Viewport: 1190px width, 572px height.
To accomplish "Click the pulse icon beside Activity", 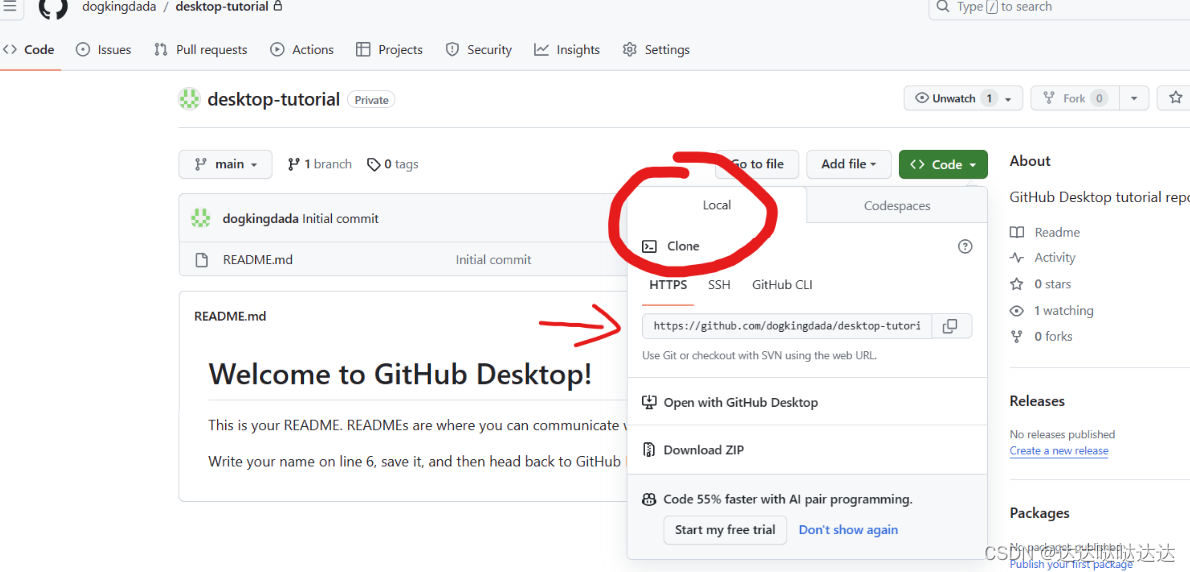I will pos(1016,258).
